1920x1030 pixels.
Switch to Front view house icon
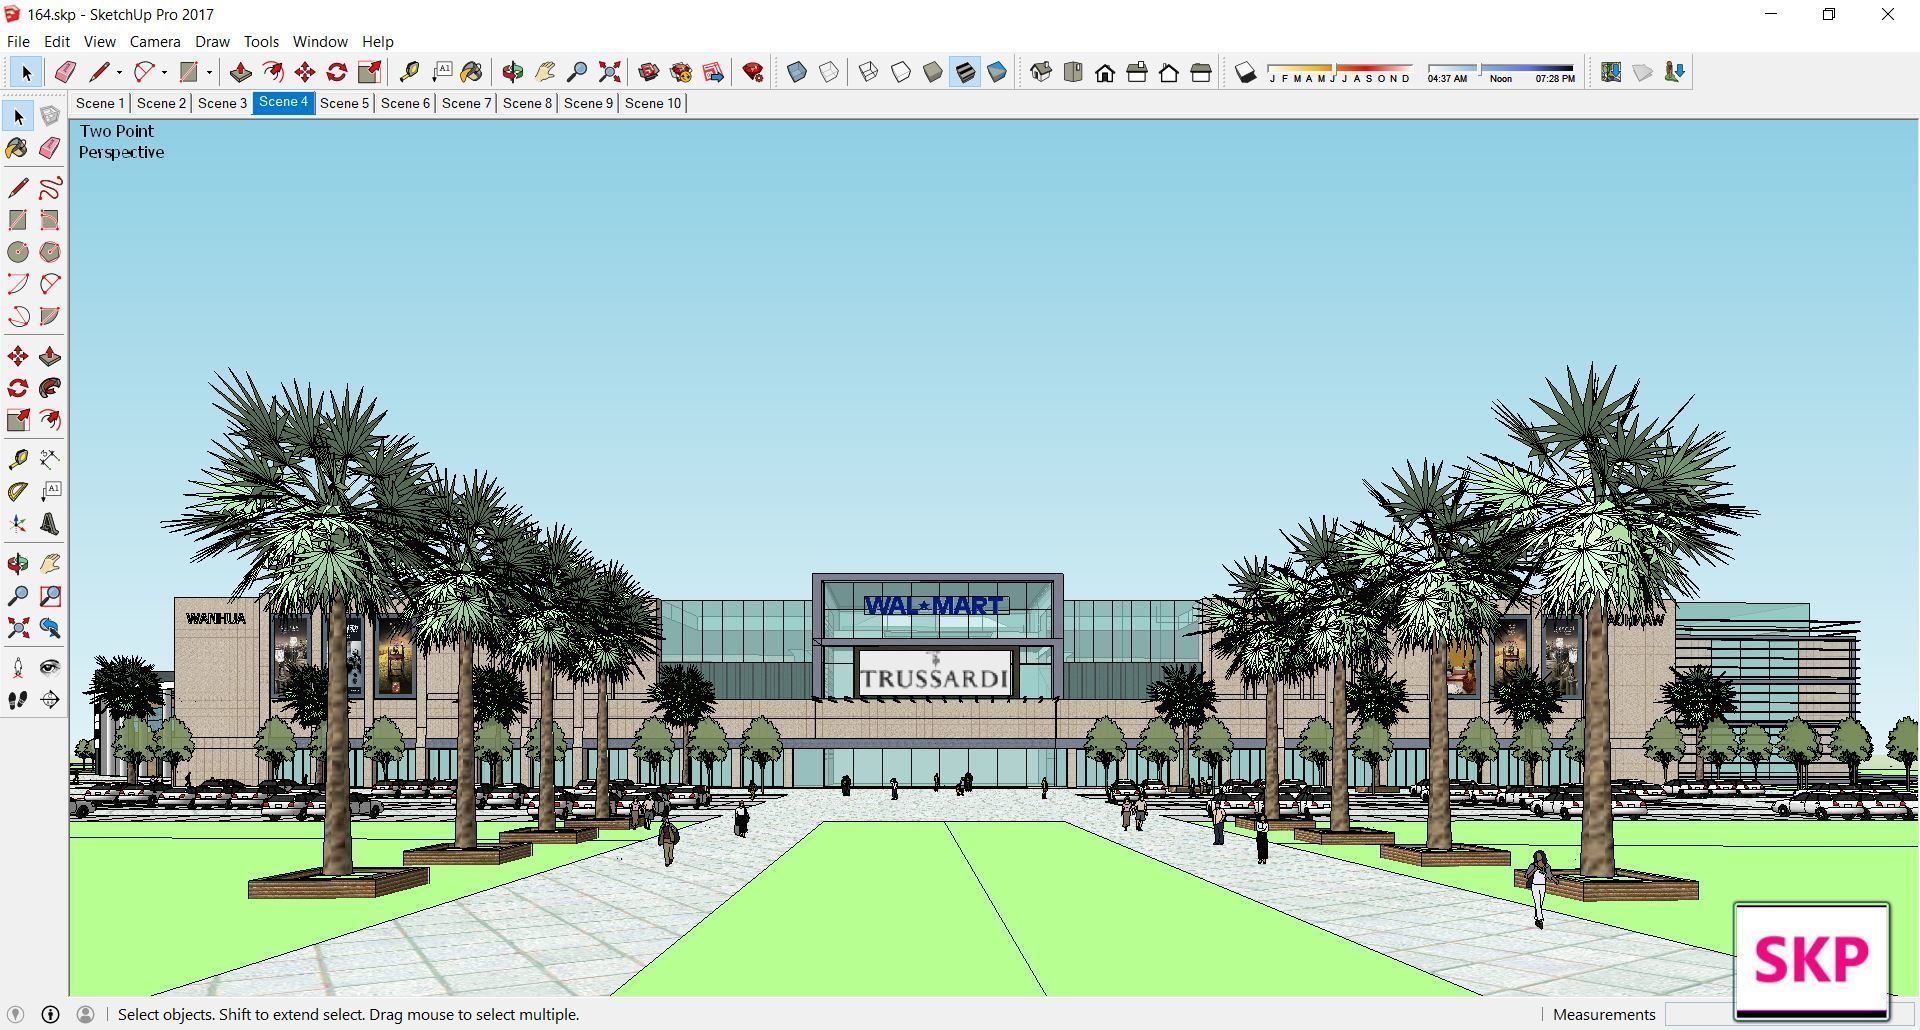1105,72
